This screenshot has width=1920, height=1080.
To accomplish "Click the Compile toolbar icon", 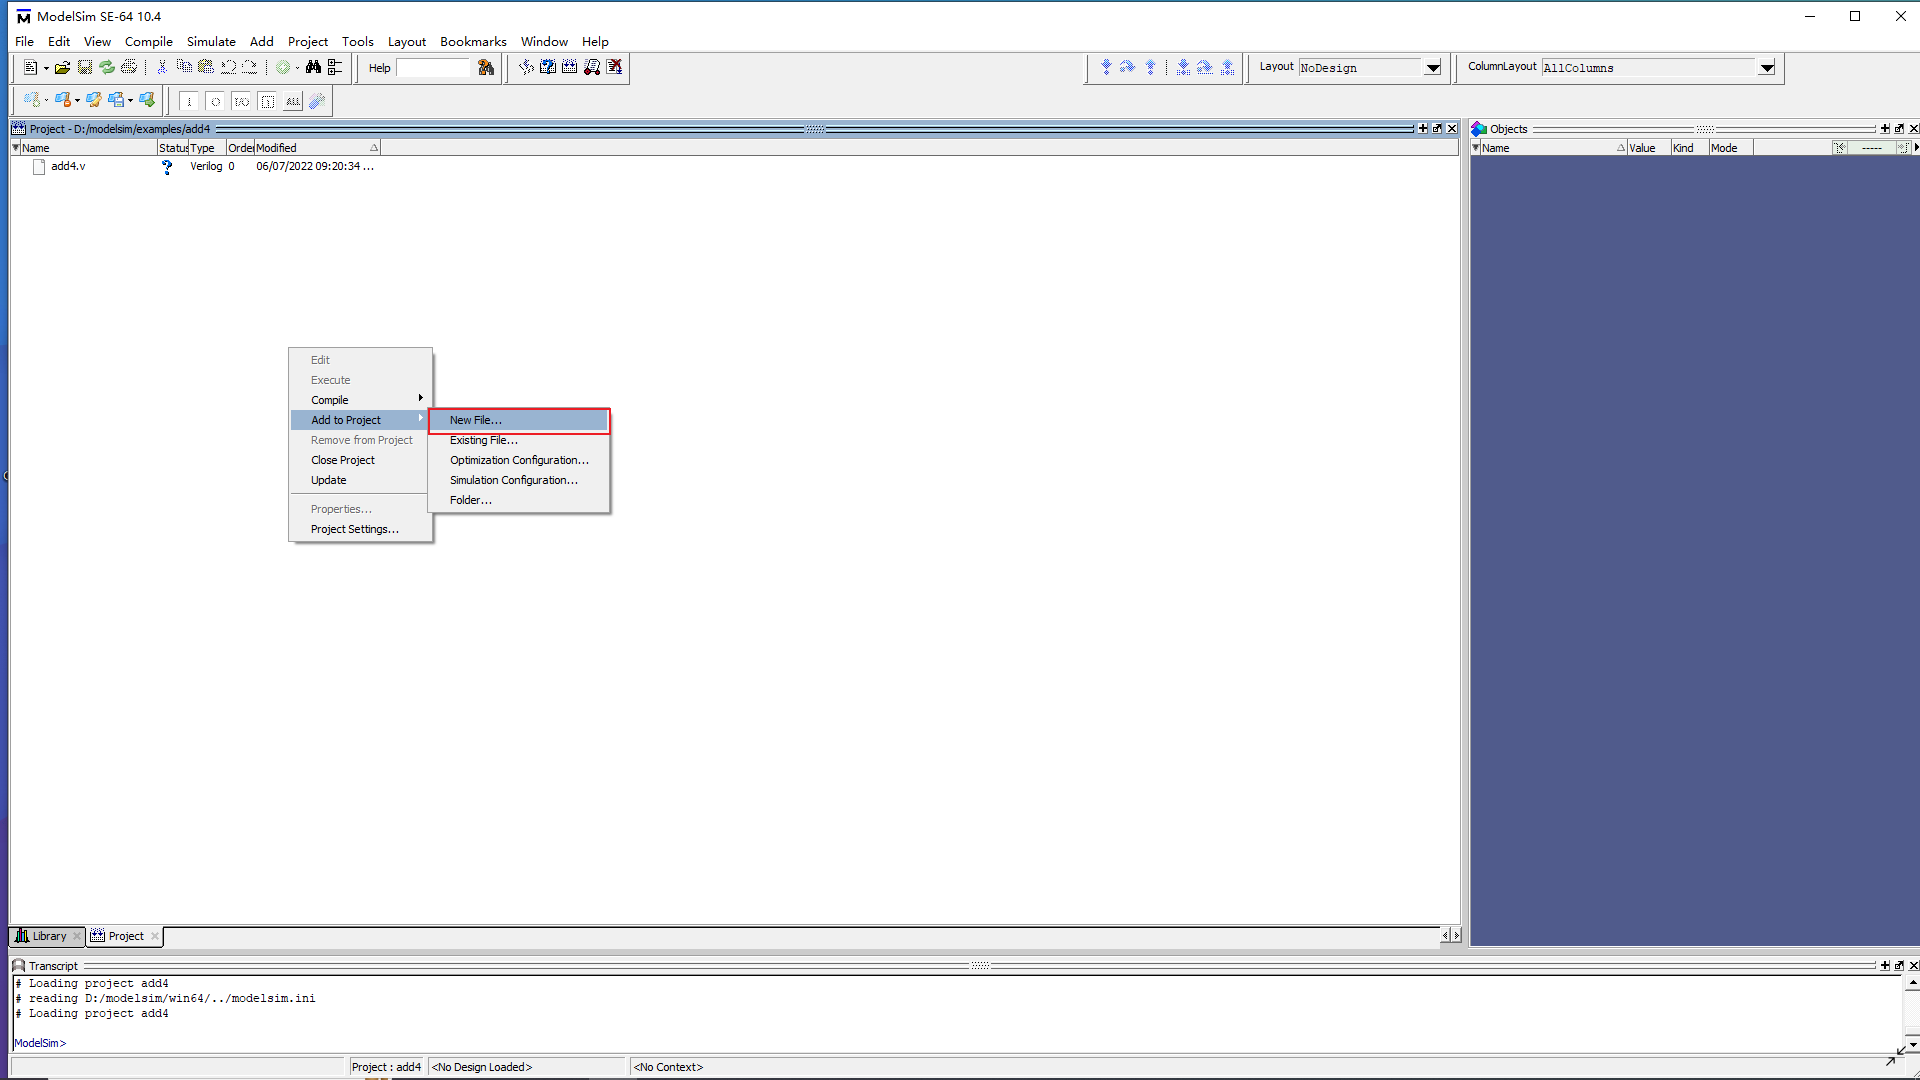I will tap(526, 67).
